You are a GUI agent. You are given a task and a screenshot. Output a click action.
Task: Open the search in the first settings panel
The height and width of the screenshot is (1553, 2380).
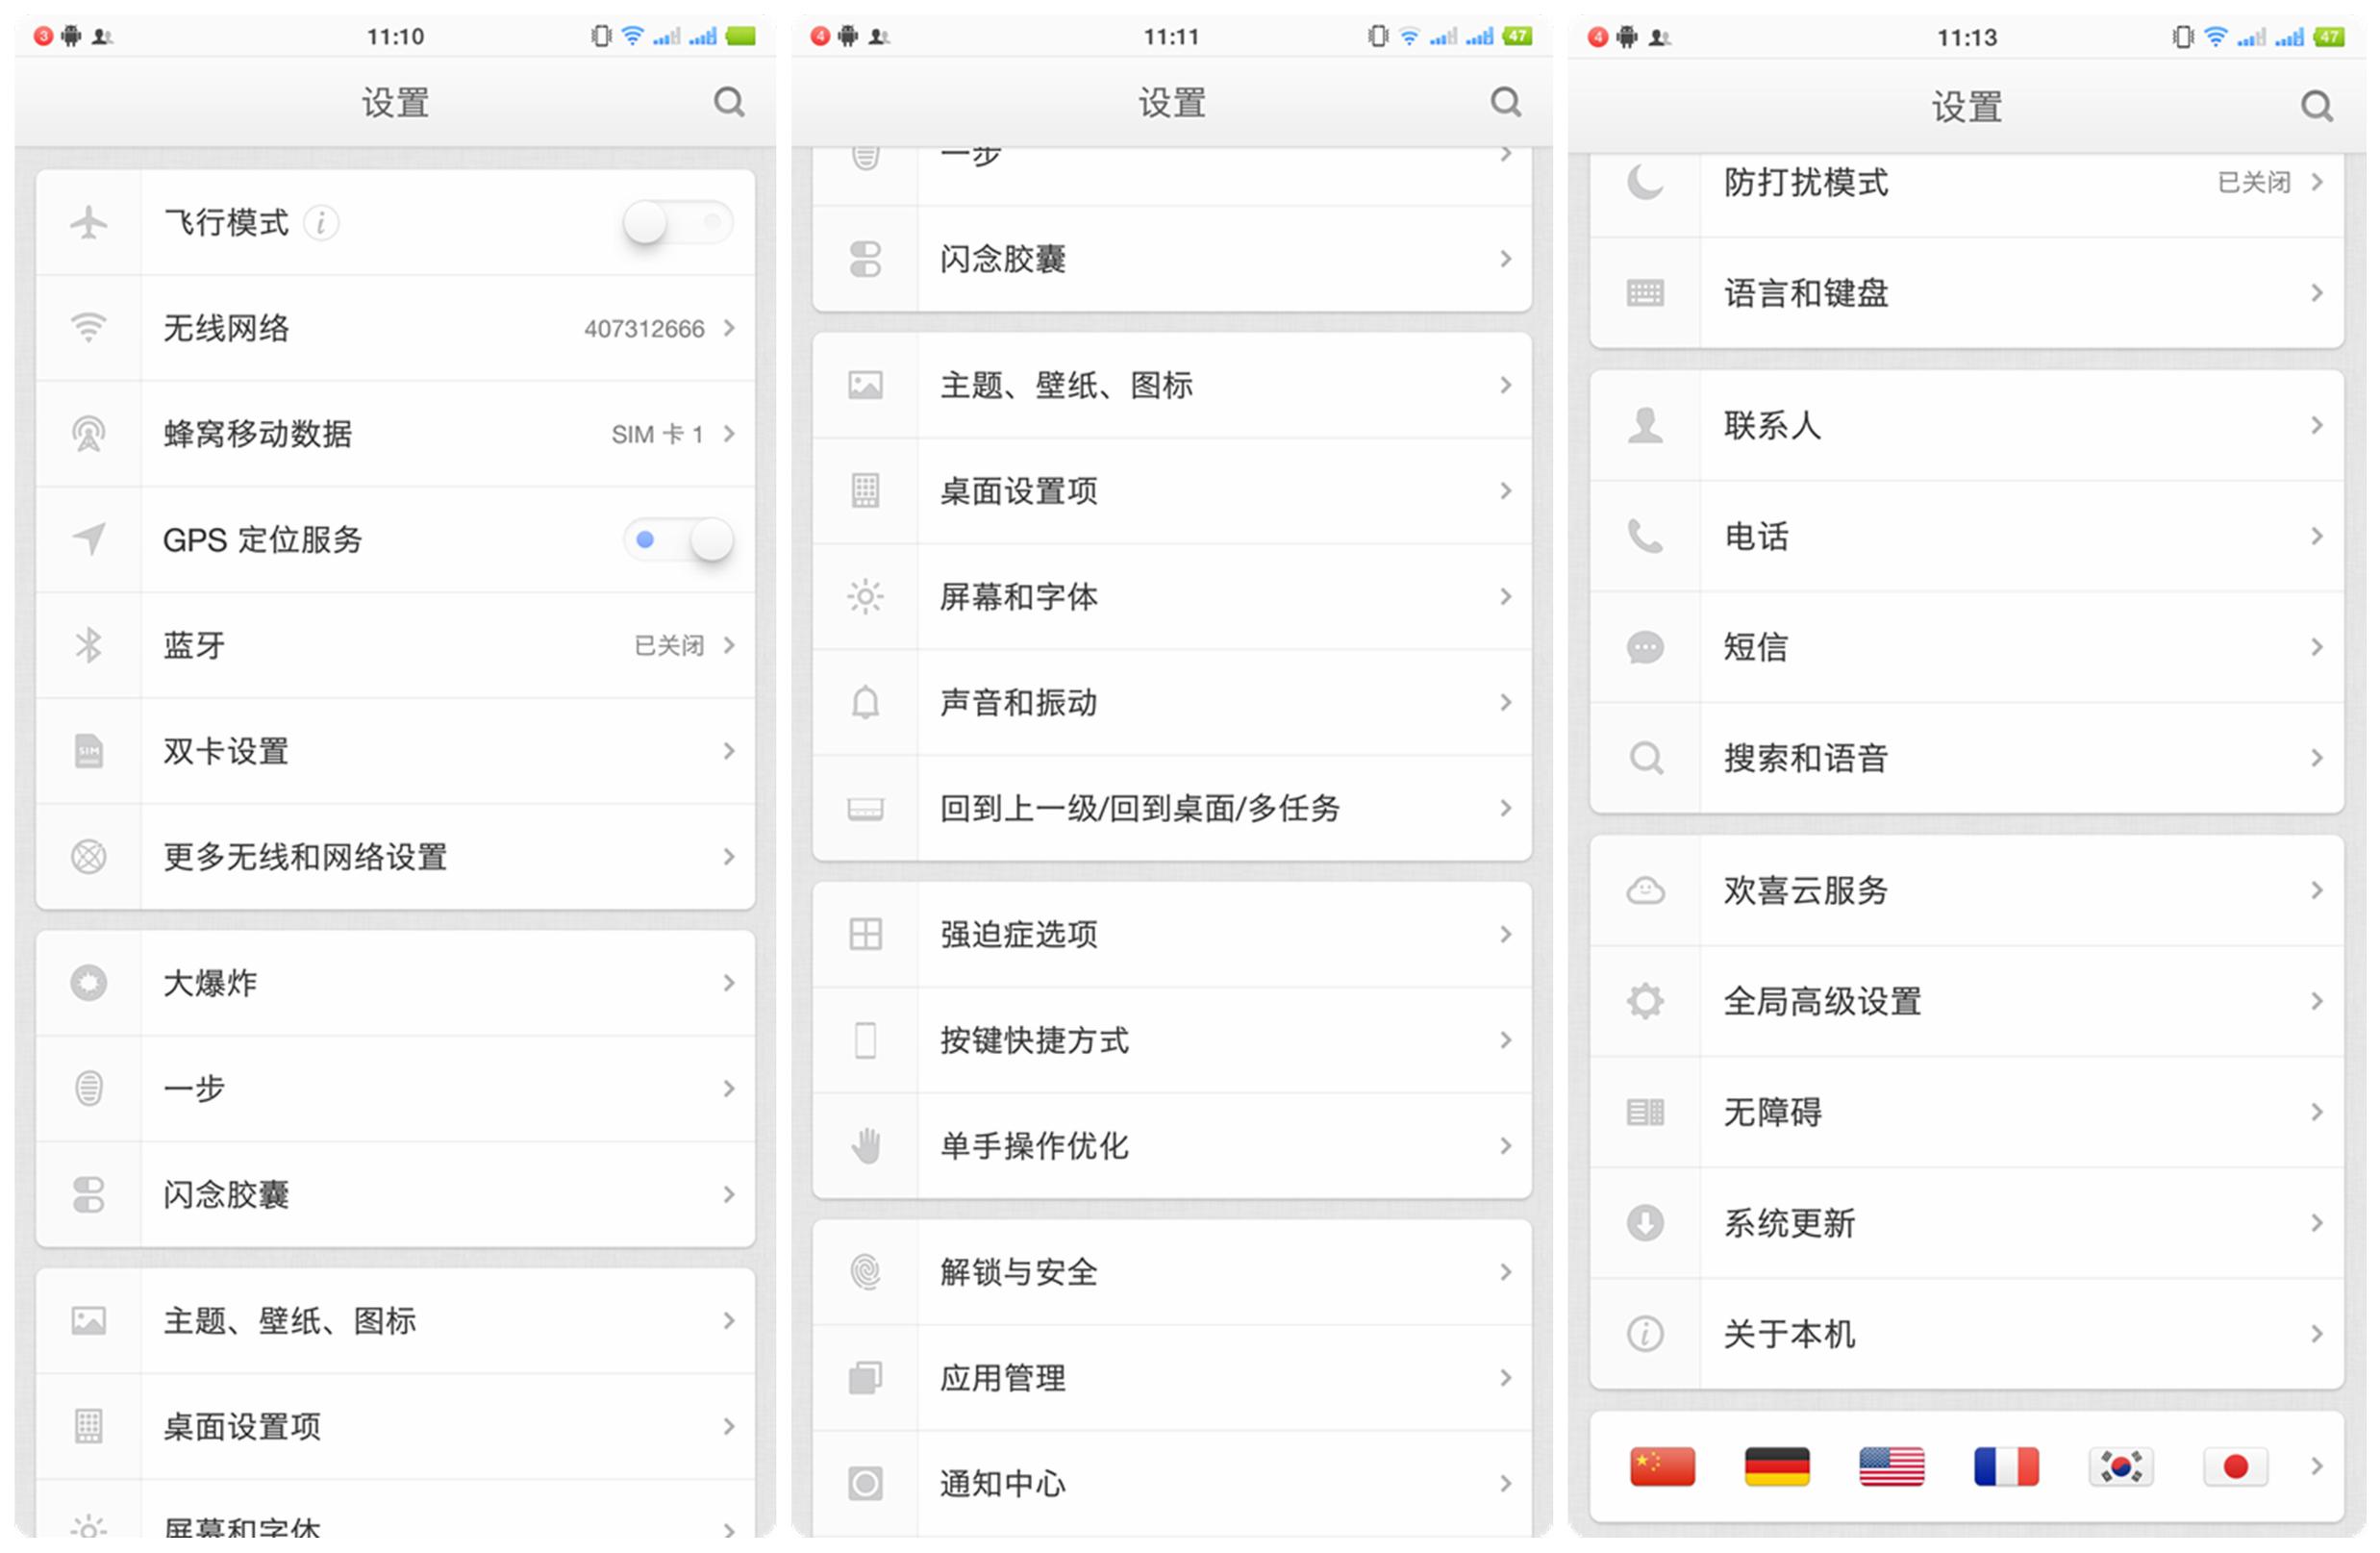pos(729,101)
